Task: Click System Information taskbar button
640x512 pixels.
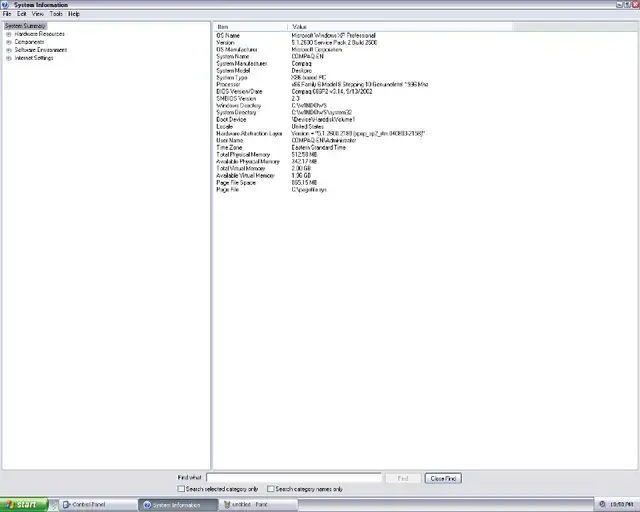Action: point(178,505)
